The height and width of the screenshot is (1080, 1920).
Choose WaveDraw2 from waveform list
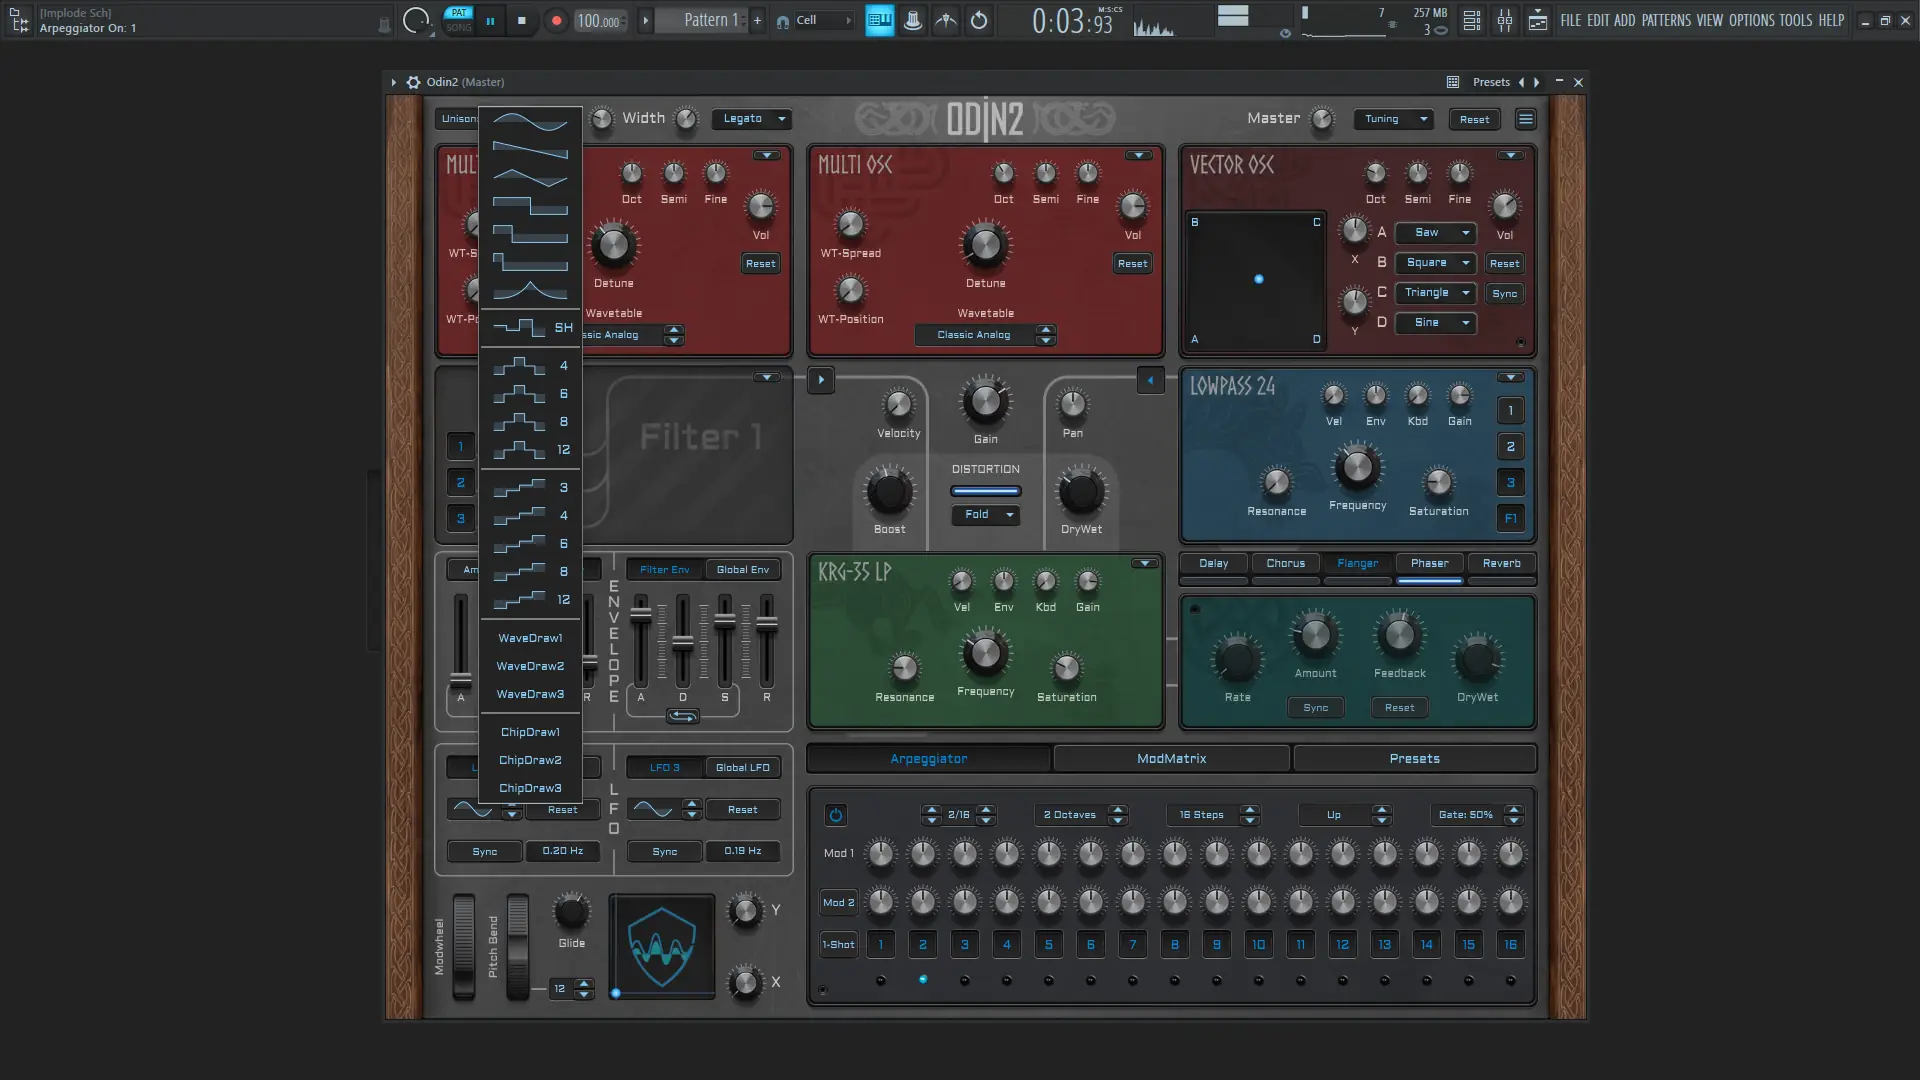530,666
